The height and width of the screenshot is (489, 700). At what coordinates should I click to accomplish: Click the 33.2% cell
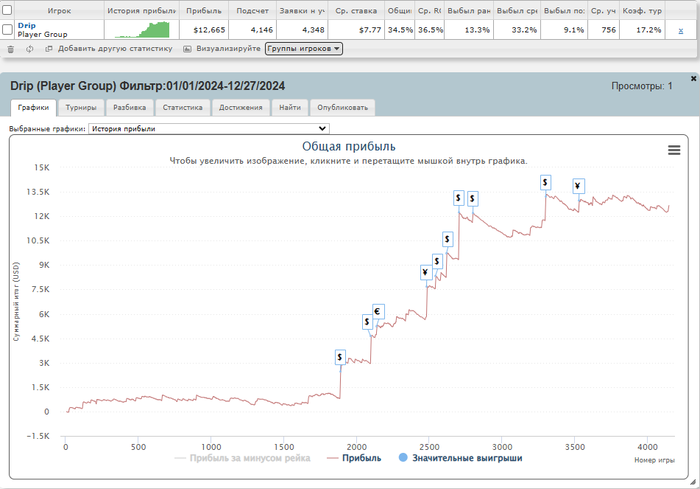click(524, 30)
